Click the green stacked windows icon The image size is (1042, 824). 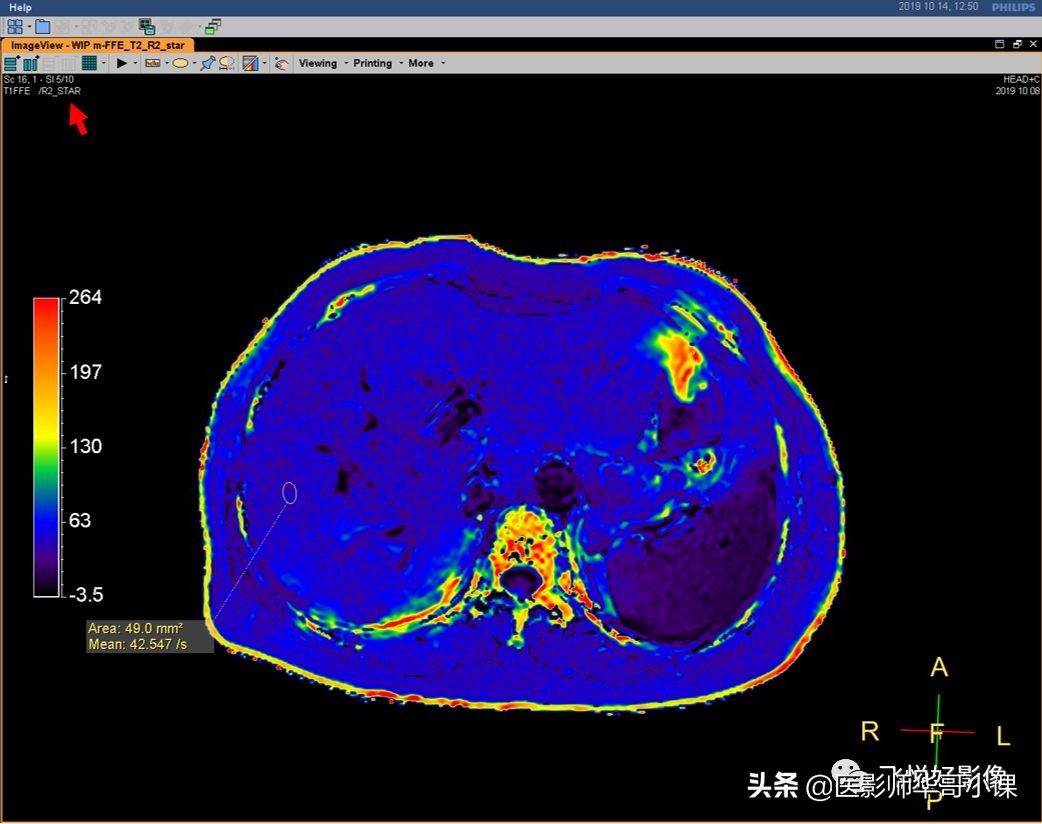[x=213, y=27]
